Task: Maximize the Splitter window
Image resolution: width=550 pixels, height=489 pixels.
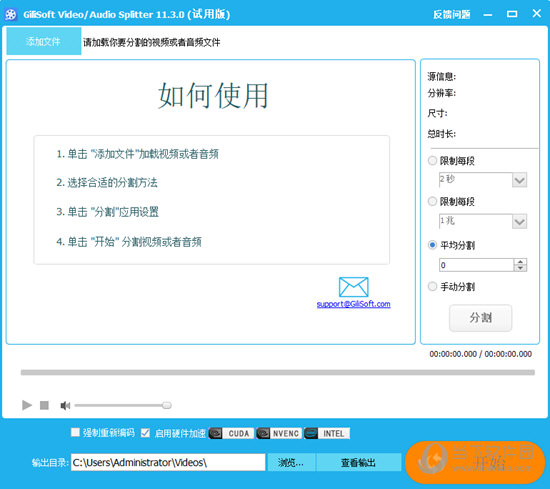Action: (x=512, y=14)
